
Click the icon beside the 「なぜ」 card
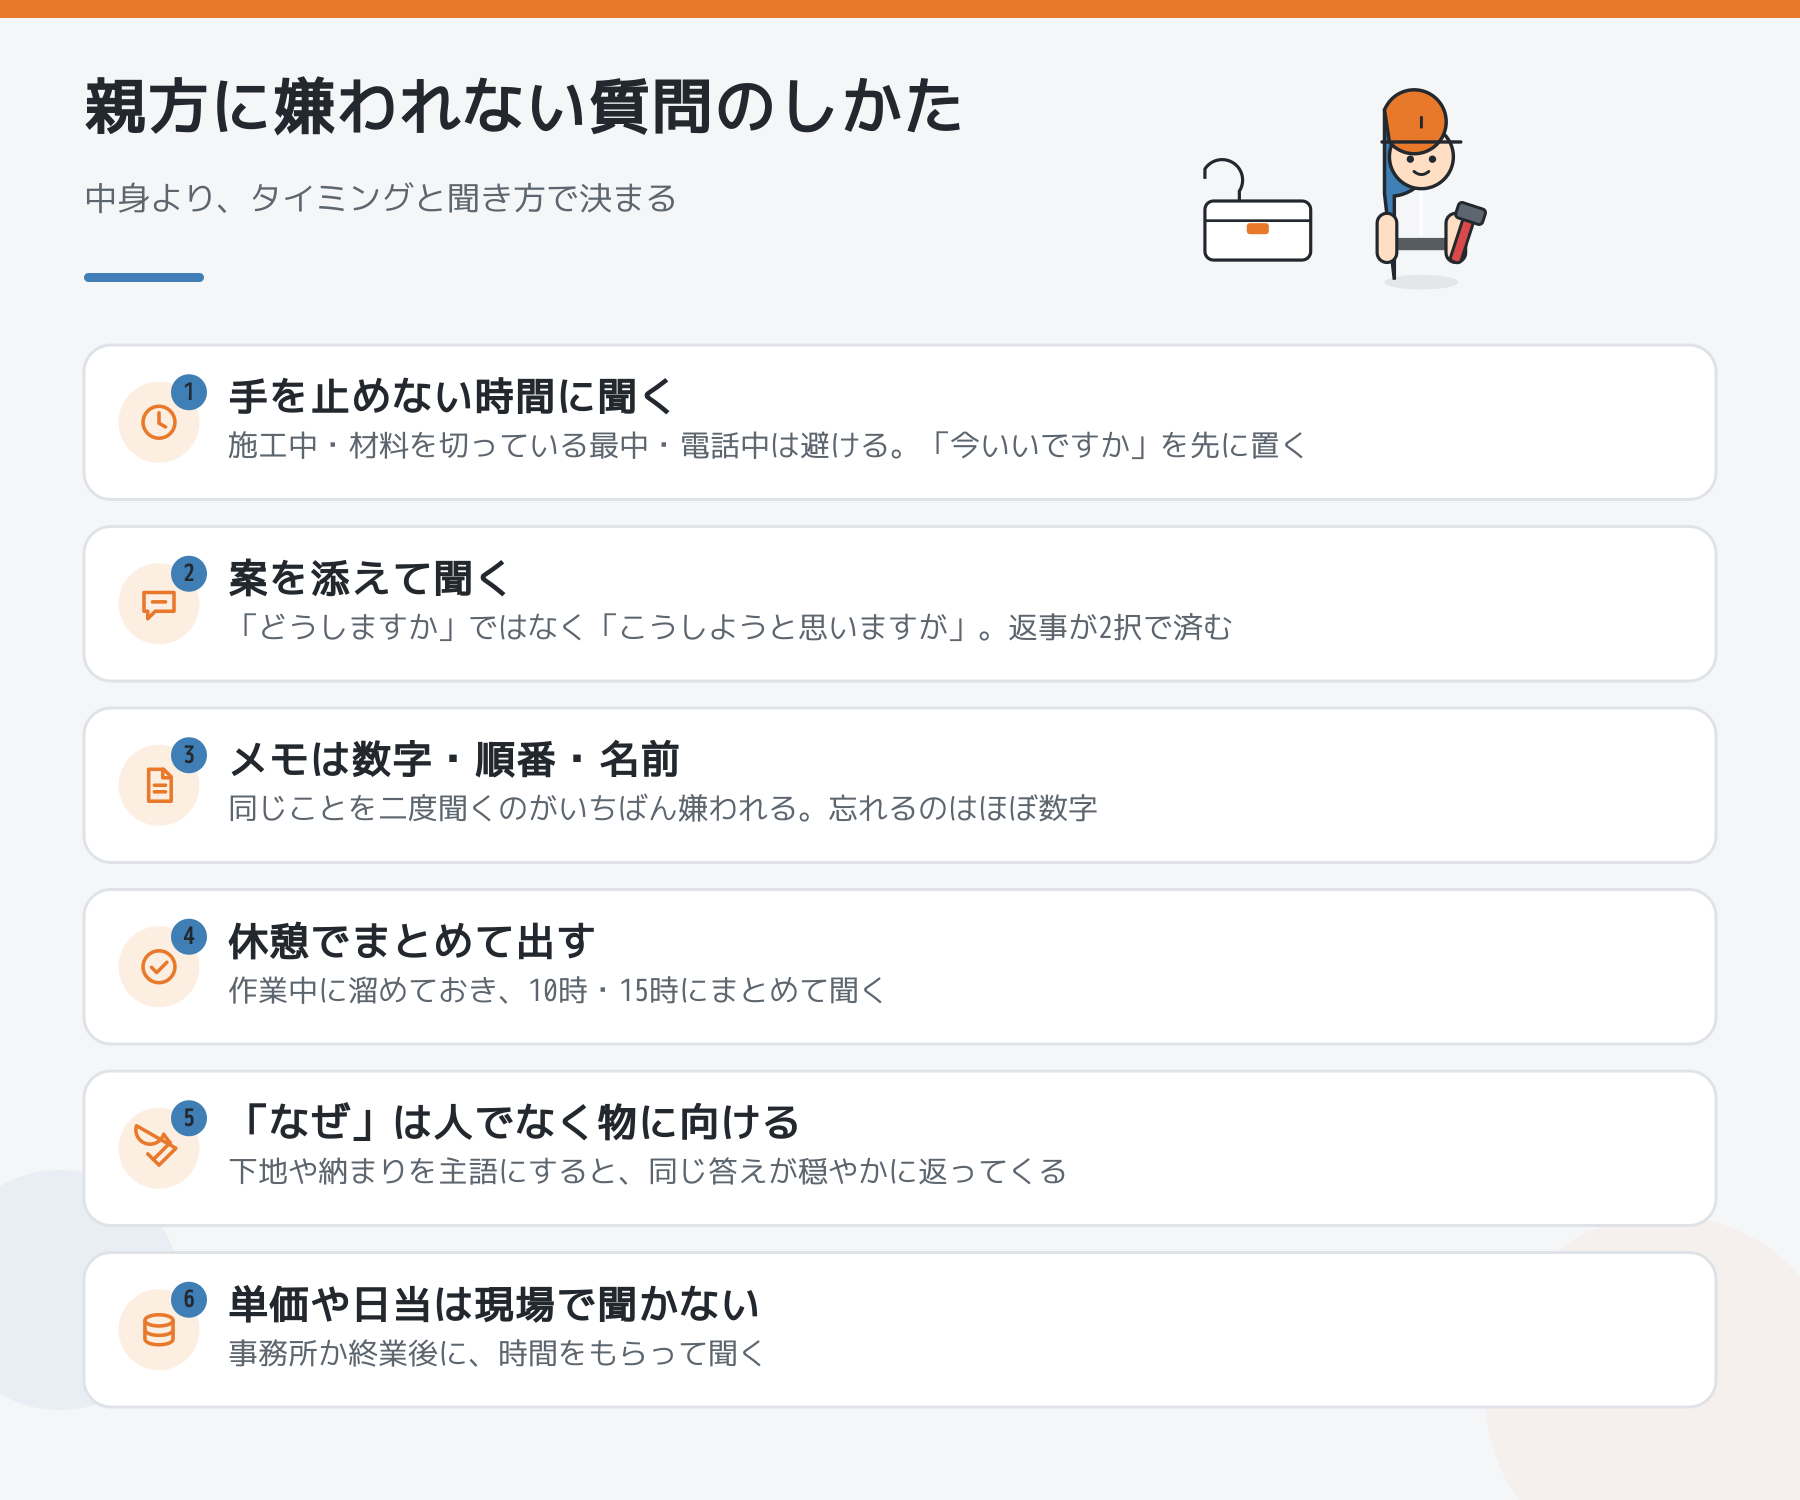tap(156, 1146)
